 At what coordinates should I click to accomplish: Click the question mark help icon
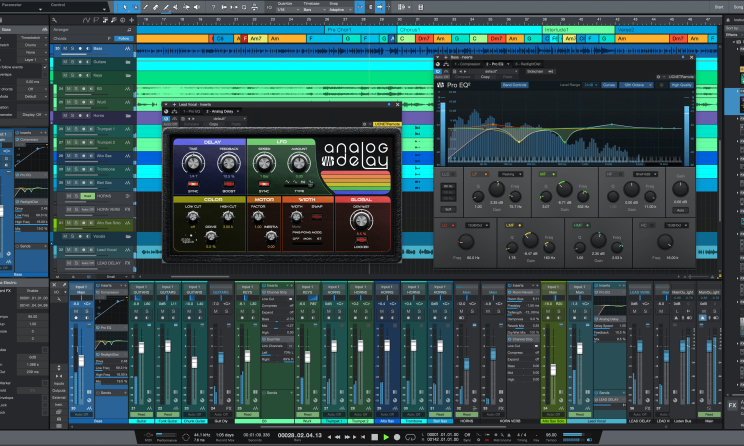point(213,7)
